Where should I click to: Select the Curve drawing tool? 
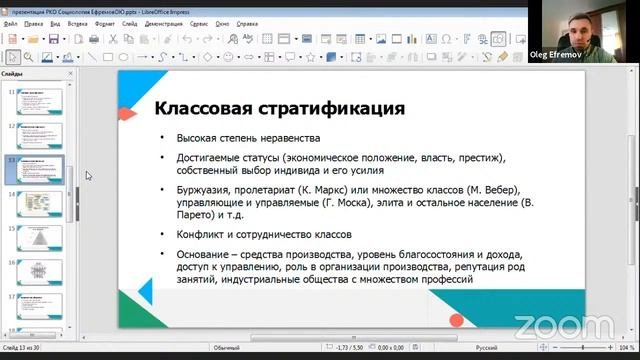[163, 57]
